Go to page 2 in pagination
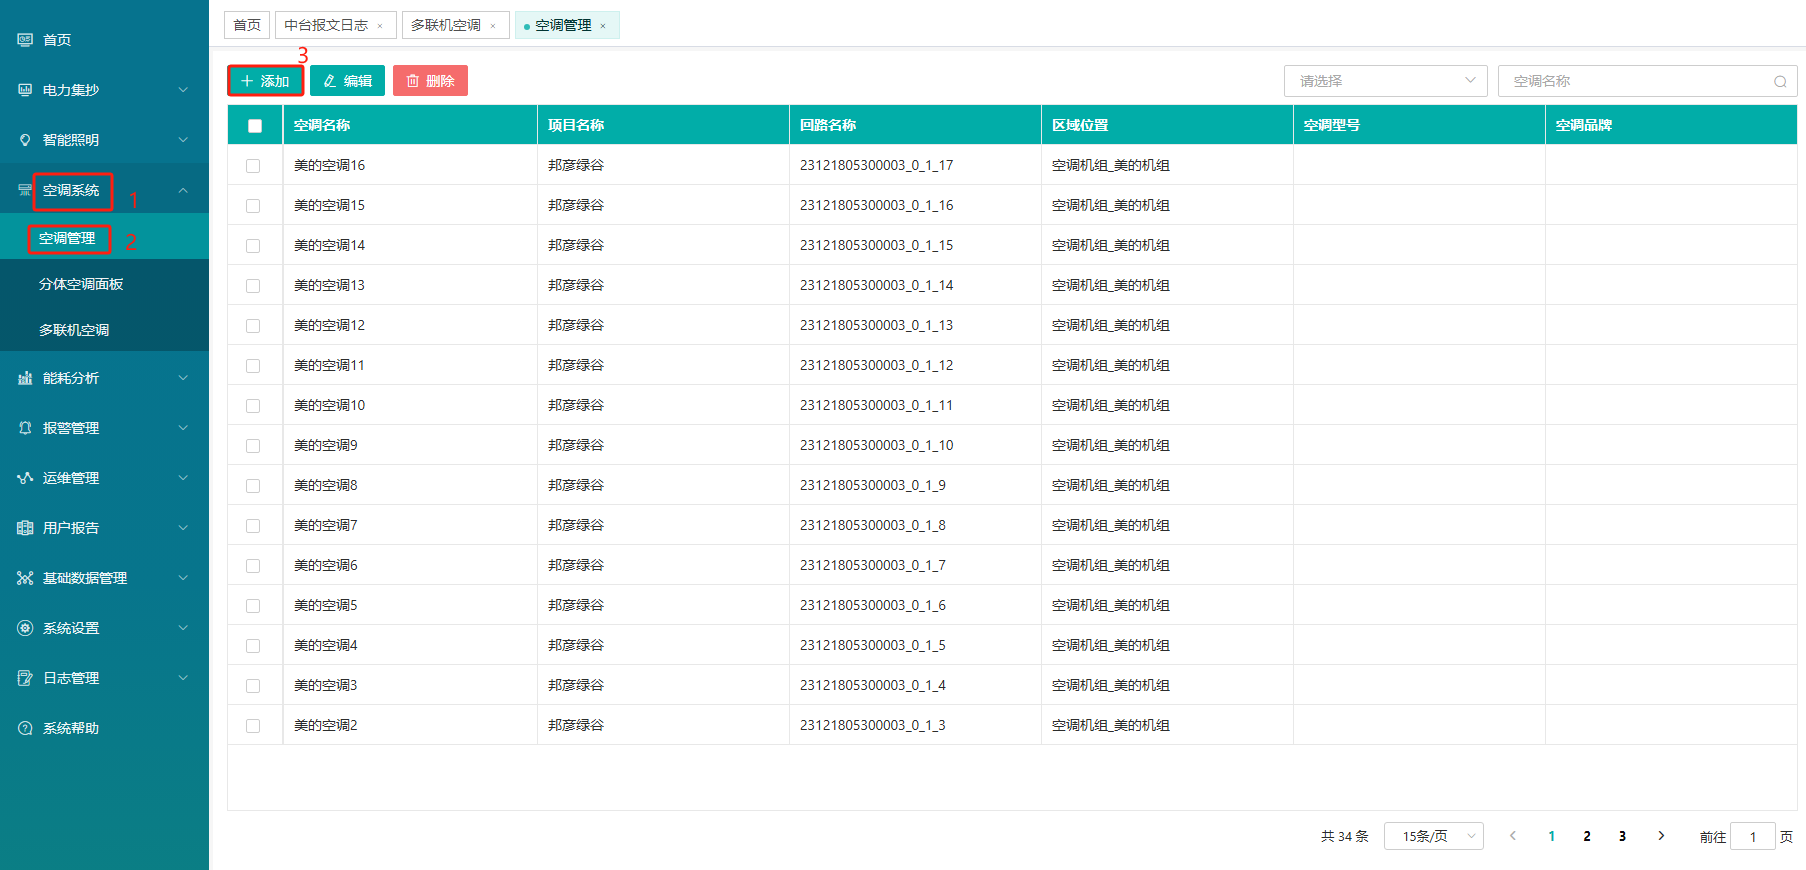This screenshot has height=870, width=1806. pos(1587,836)
